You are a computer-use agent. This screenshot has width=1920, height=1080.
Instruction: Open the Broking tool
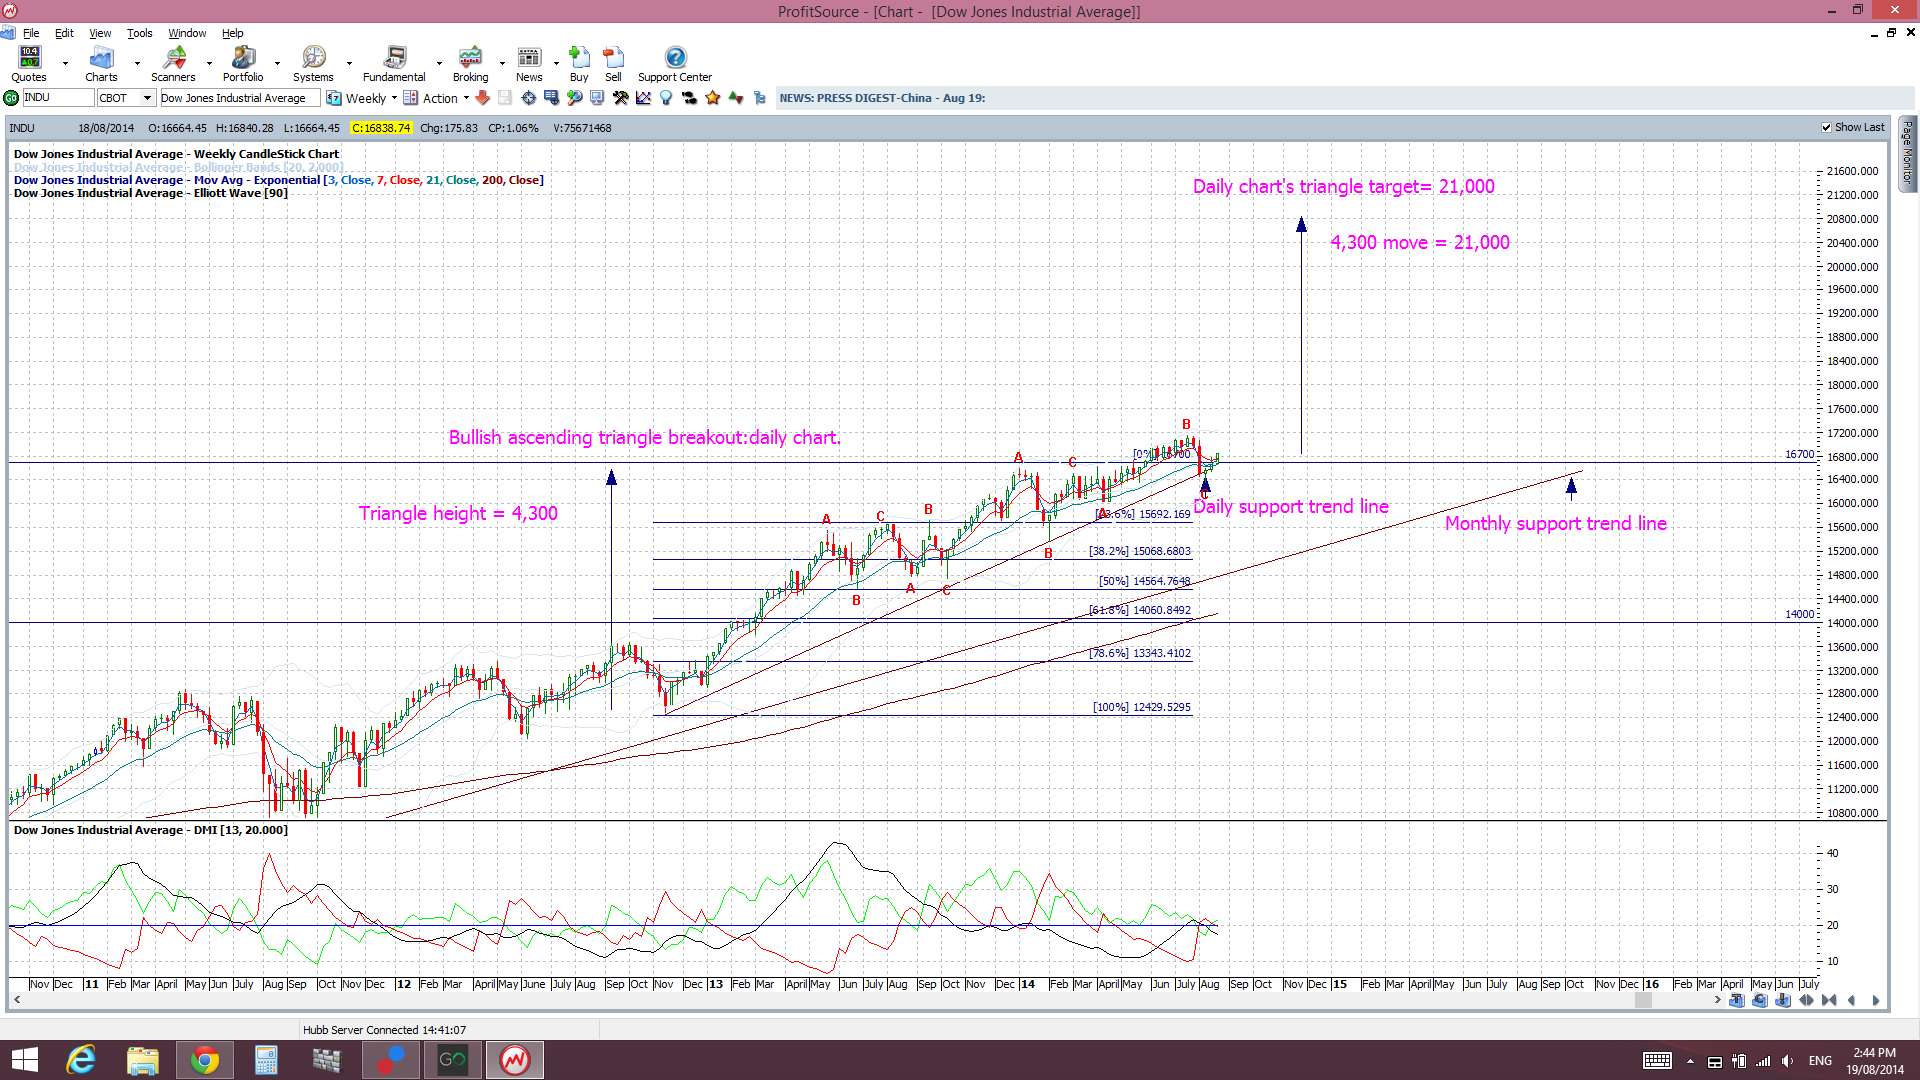(x=470, y=64)
